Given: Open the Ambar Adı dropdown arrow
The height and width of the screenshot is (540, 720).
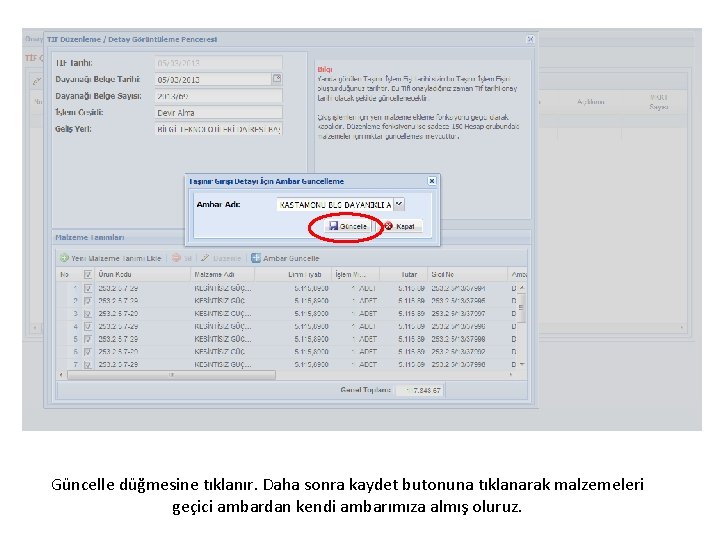Looking at the screenshot, I should (x=399, y=204).
